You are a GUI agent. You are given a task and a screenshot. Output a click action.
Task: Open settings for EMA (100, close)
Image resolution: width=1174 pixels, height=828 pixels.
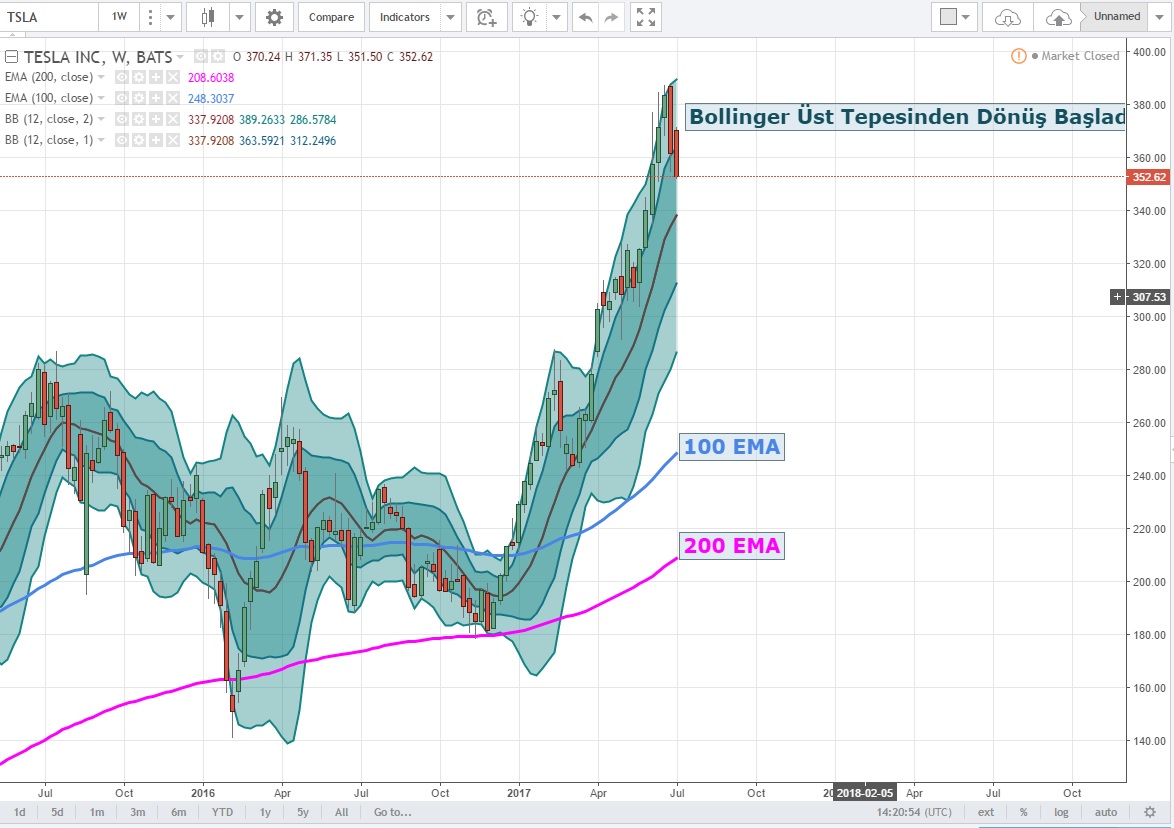(139, 98)
